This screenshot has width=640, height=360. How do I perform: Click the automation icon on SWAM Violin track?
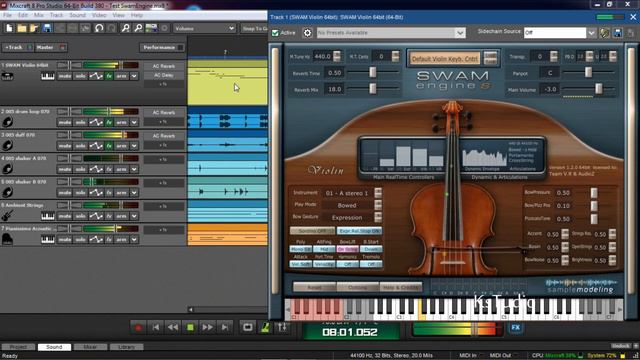[x=96, y=76]
